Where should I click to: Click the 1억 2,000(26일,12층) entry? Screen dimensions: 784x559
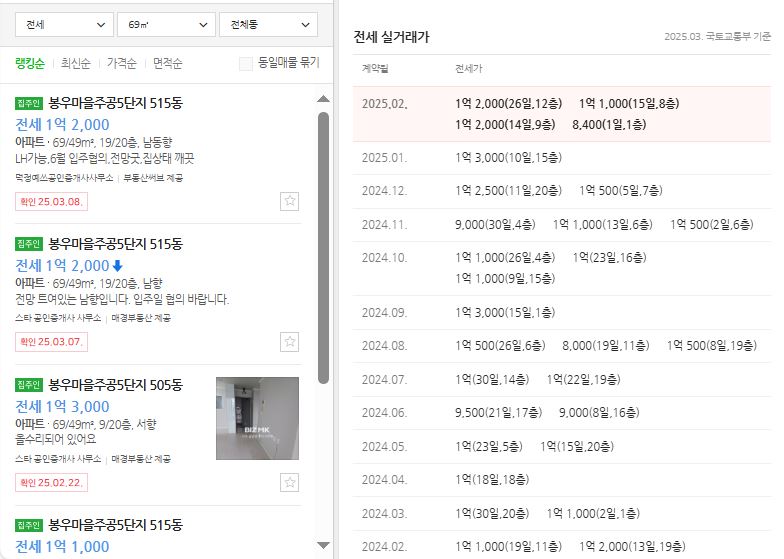click(508, 104)
